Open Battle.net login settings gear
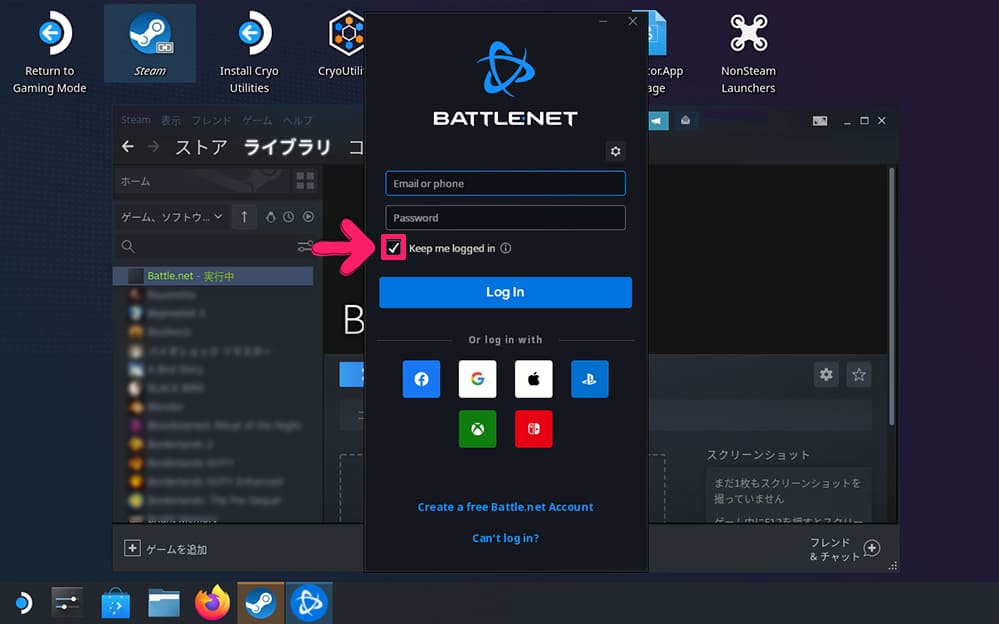 tap(615, 151)
